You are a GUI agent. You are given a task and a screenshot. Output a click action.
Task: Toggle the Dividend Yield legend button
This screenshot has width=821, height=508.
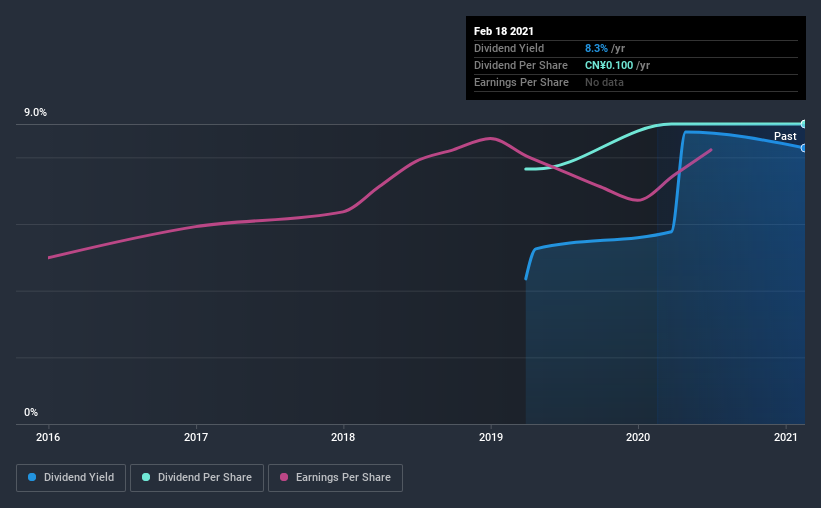pyautogui.click(x=71, y=478)
